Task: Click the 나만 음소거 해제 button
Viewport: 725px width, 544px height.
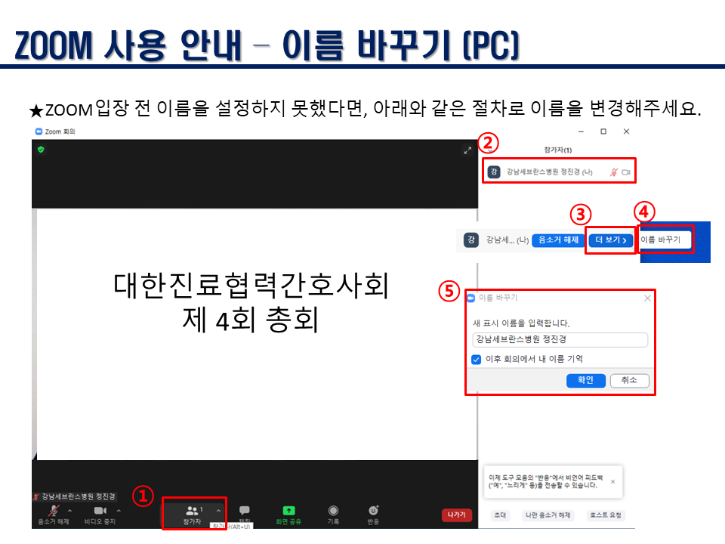Action: (548, 515)
